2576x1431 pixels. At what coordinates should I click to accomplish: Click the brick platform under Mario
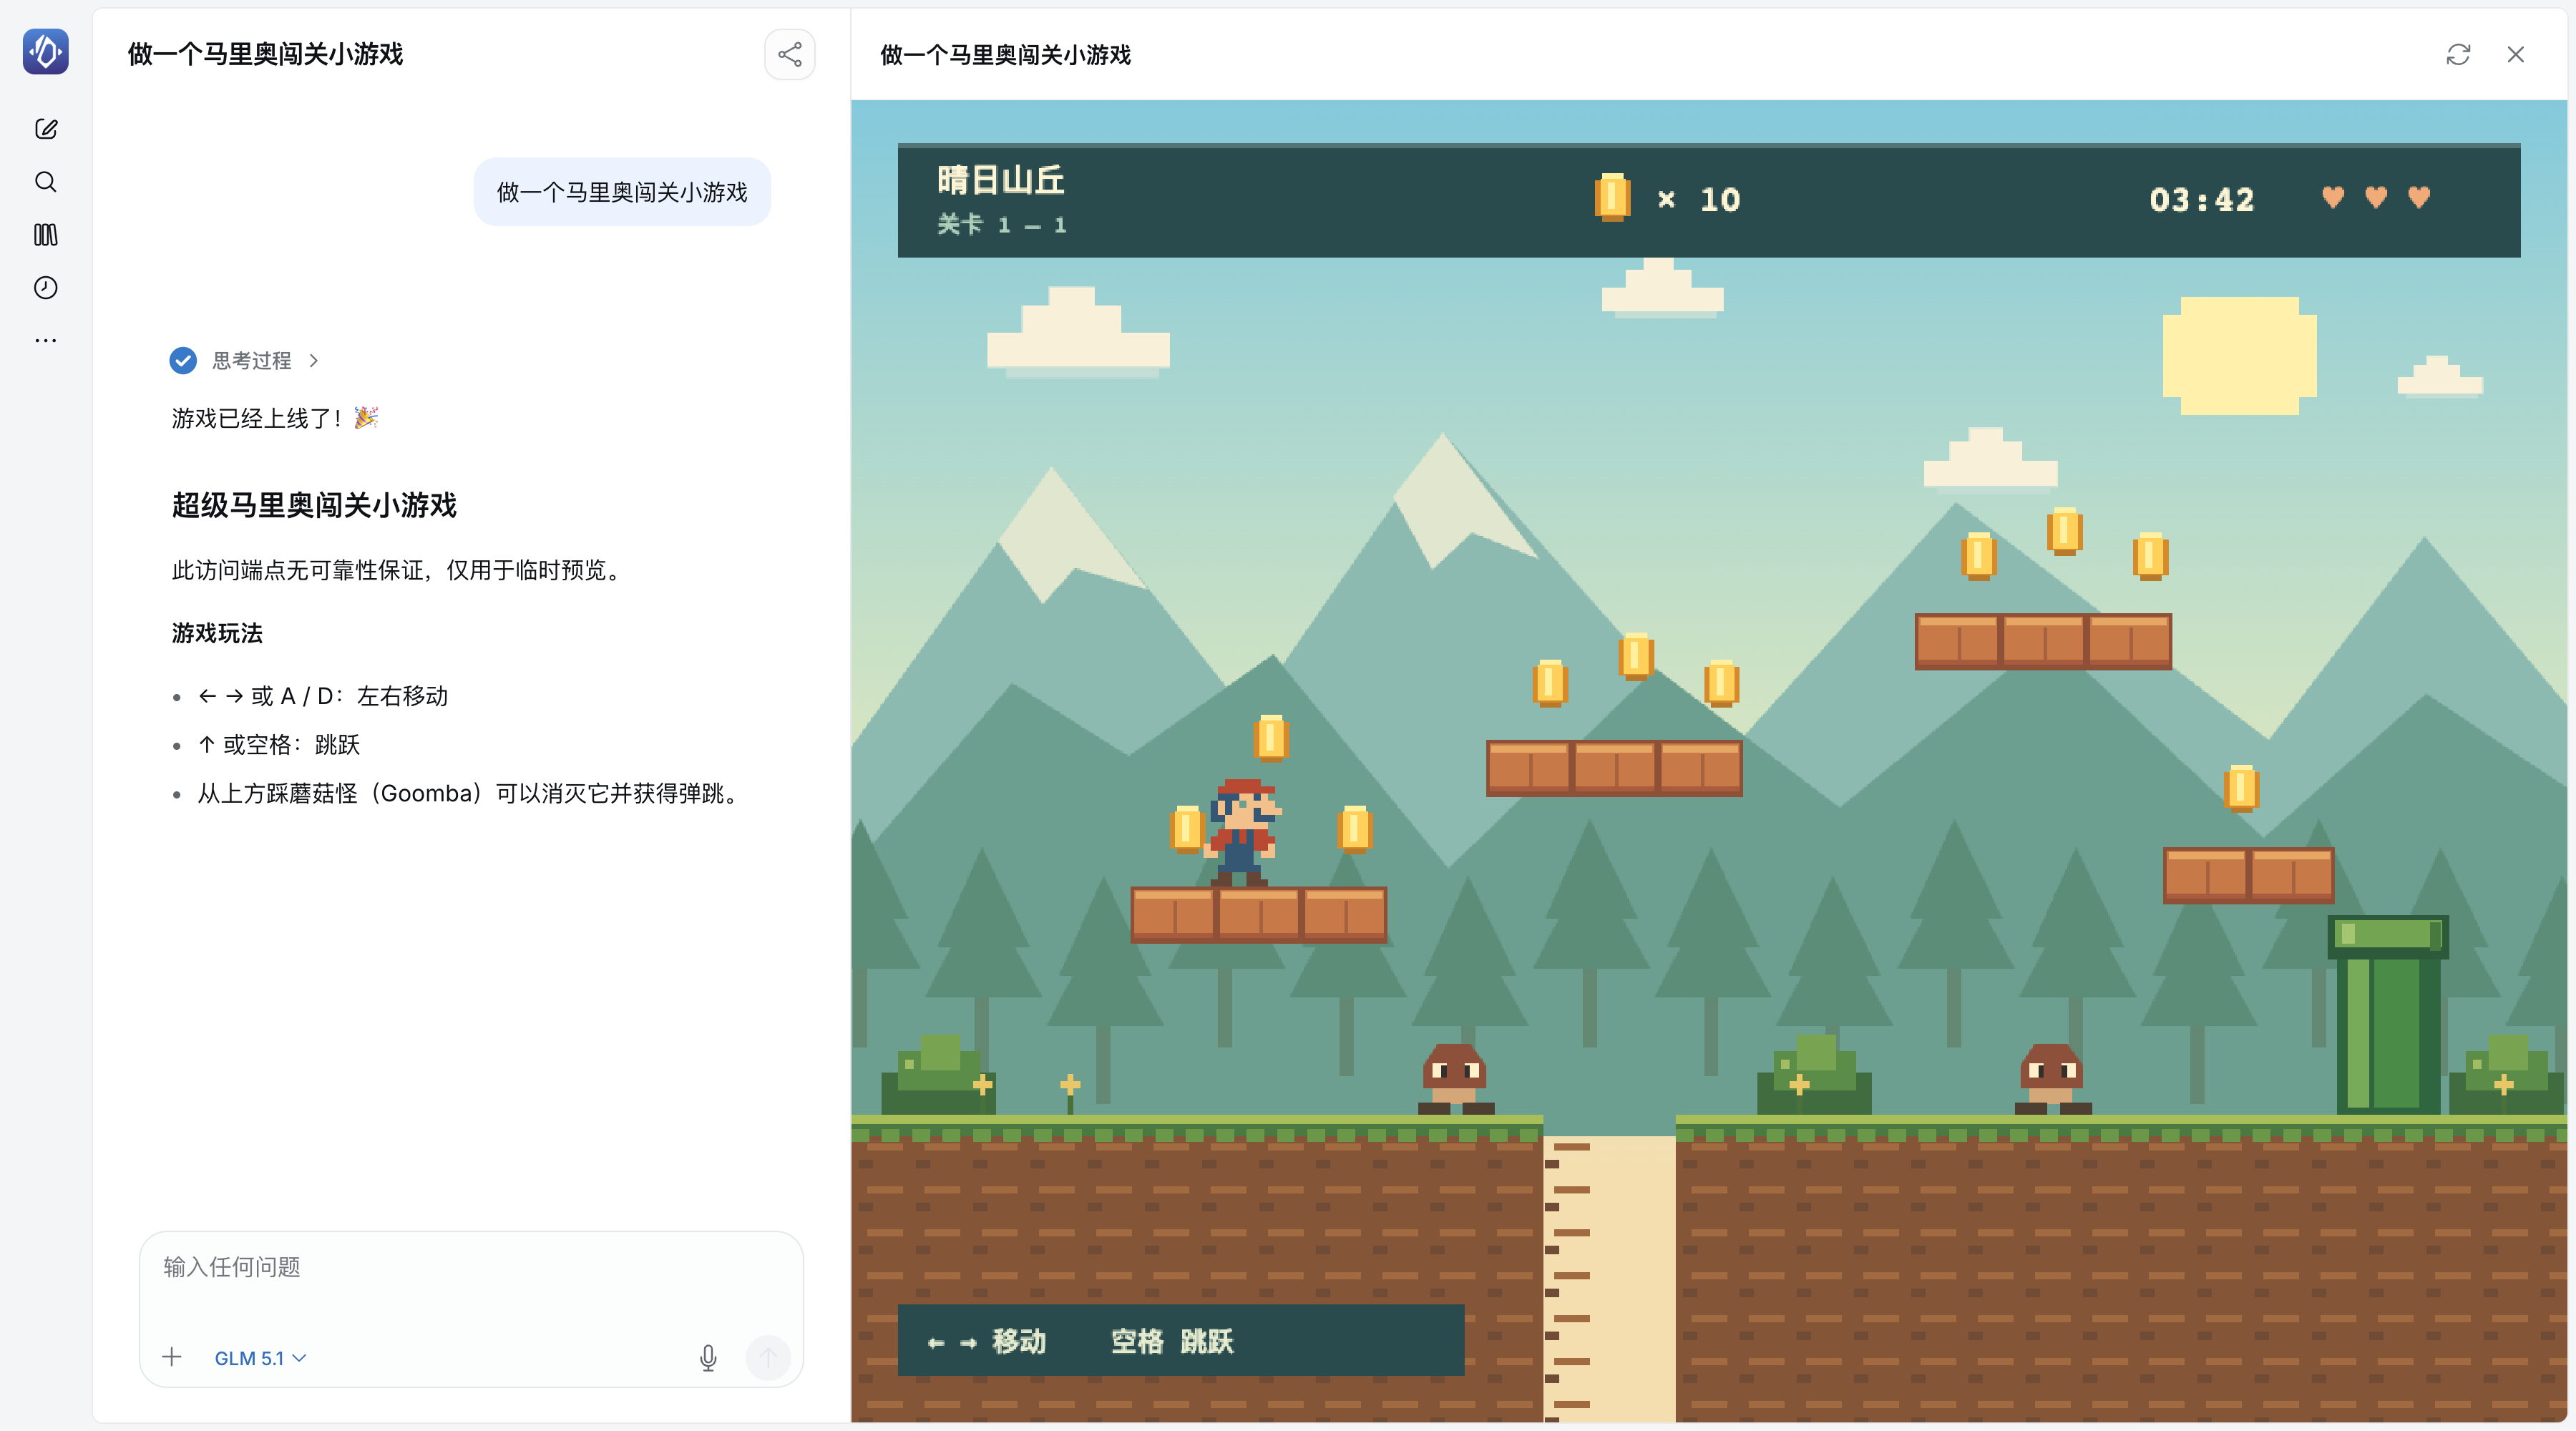point(1259,915)
